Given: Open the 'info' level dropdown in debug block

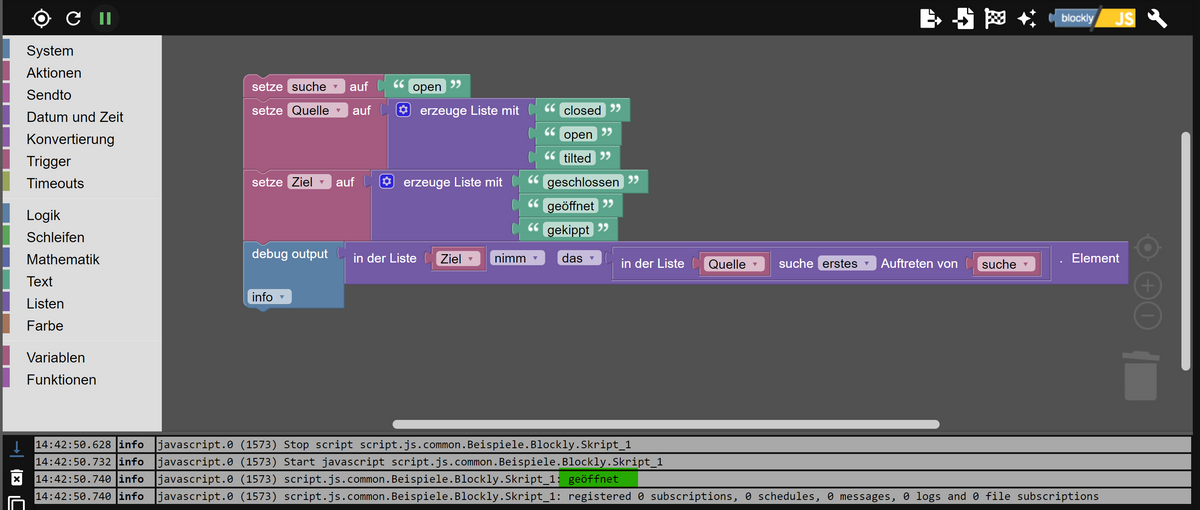Looking at the screenshot, I should click(x=269, y=297).
